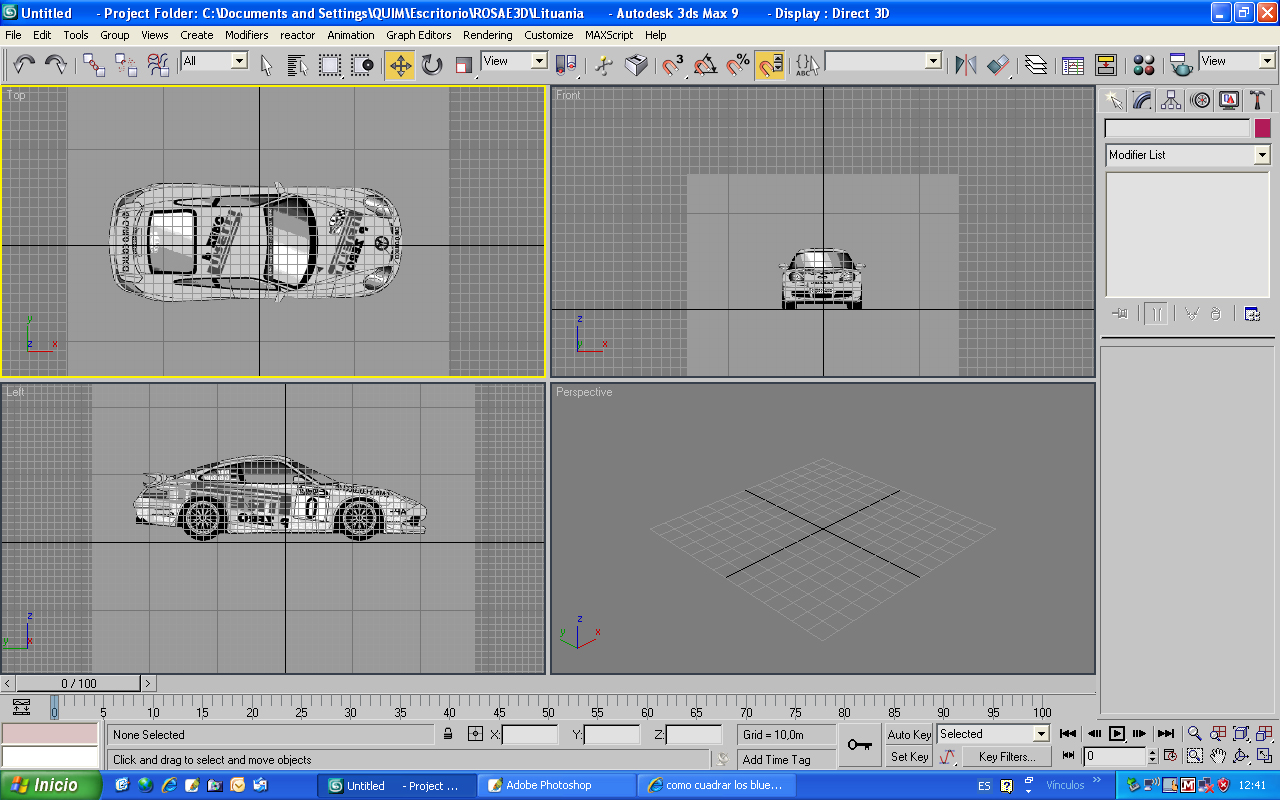
Task: Open the Material Editor spheres icon
Action: point(1144,65)
